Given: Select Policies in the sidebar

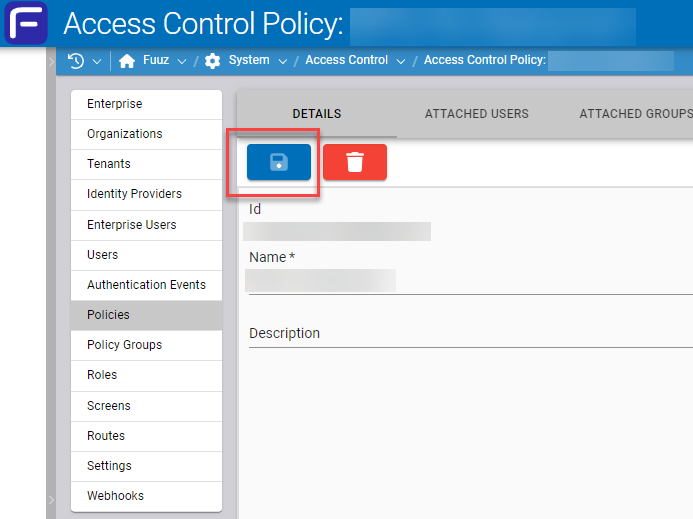Looking at the screenshot, I should click(146, 315).
